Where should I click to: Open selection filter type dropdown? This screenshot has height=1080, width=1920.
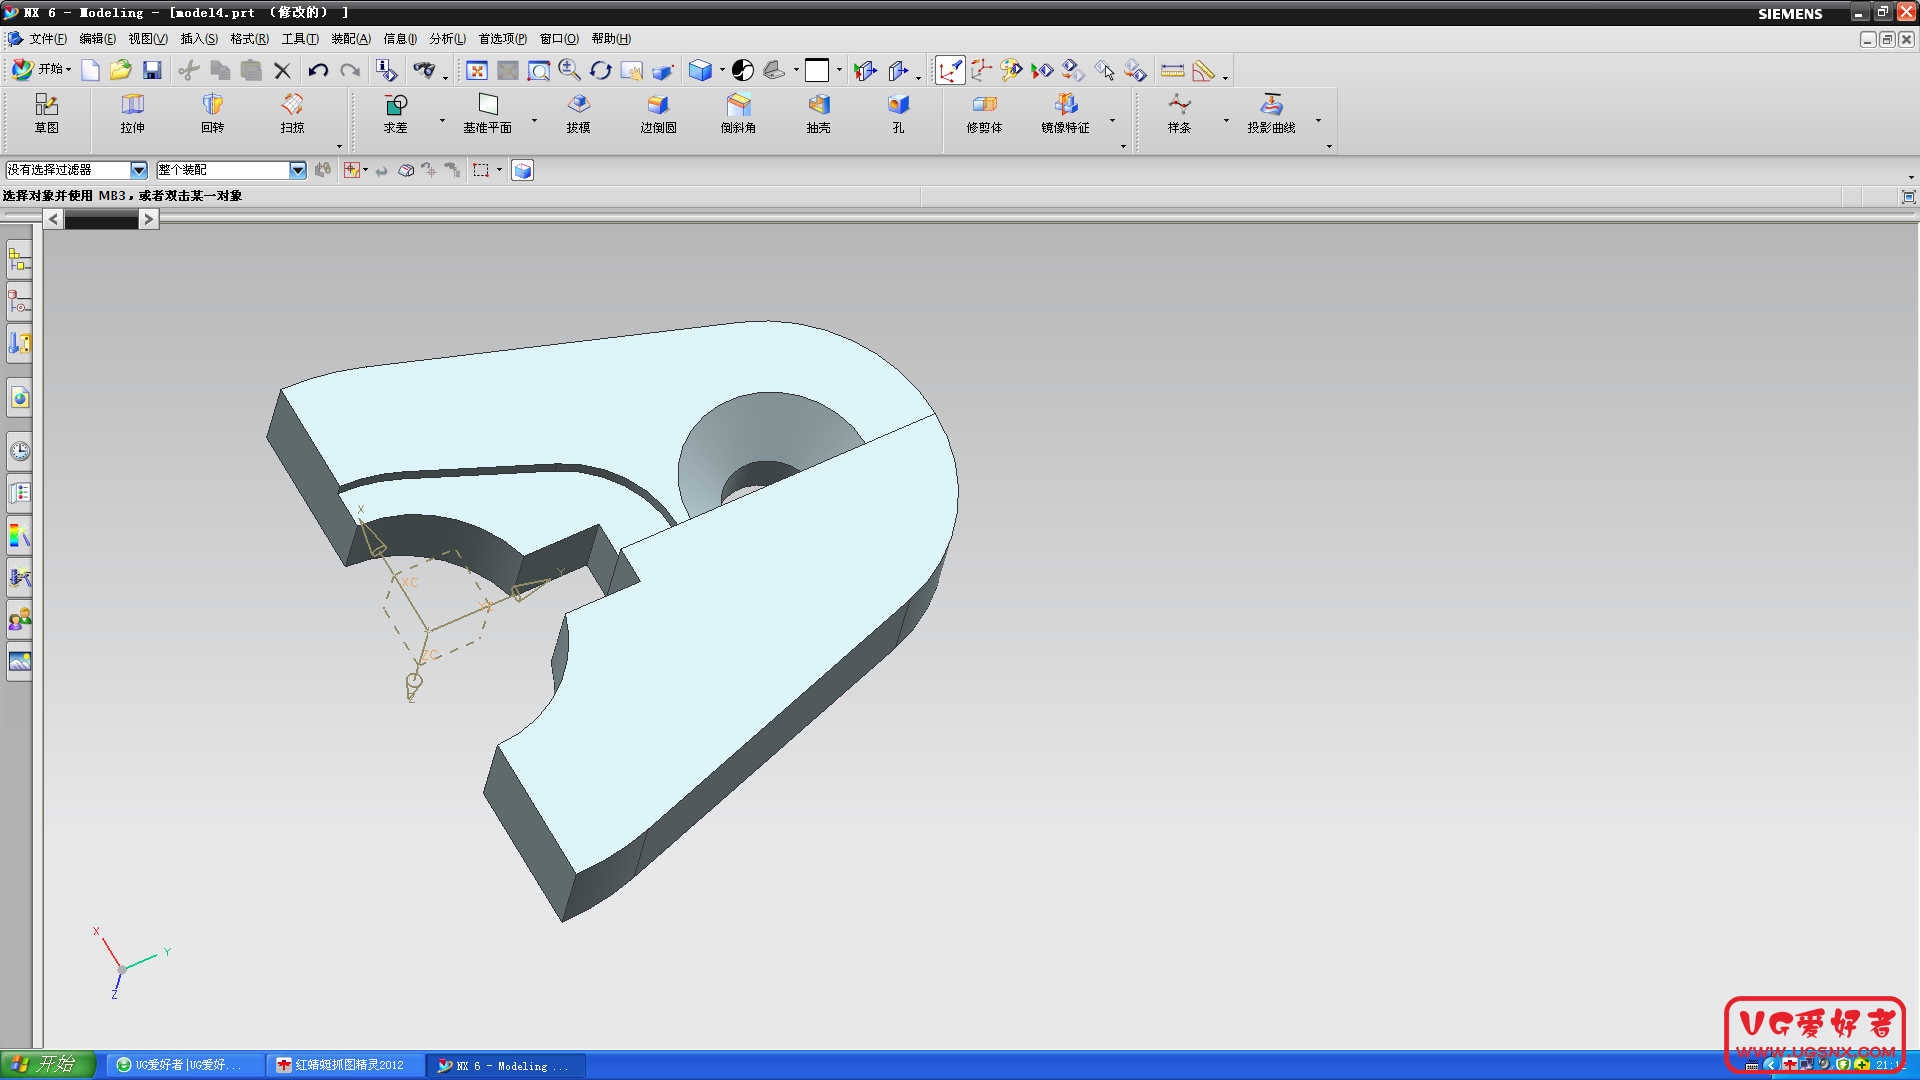pos(139,170)
